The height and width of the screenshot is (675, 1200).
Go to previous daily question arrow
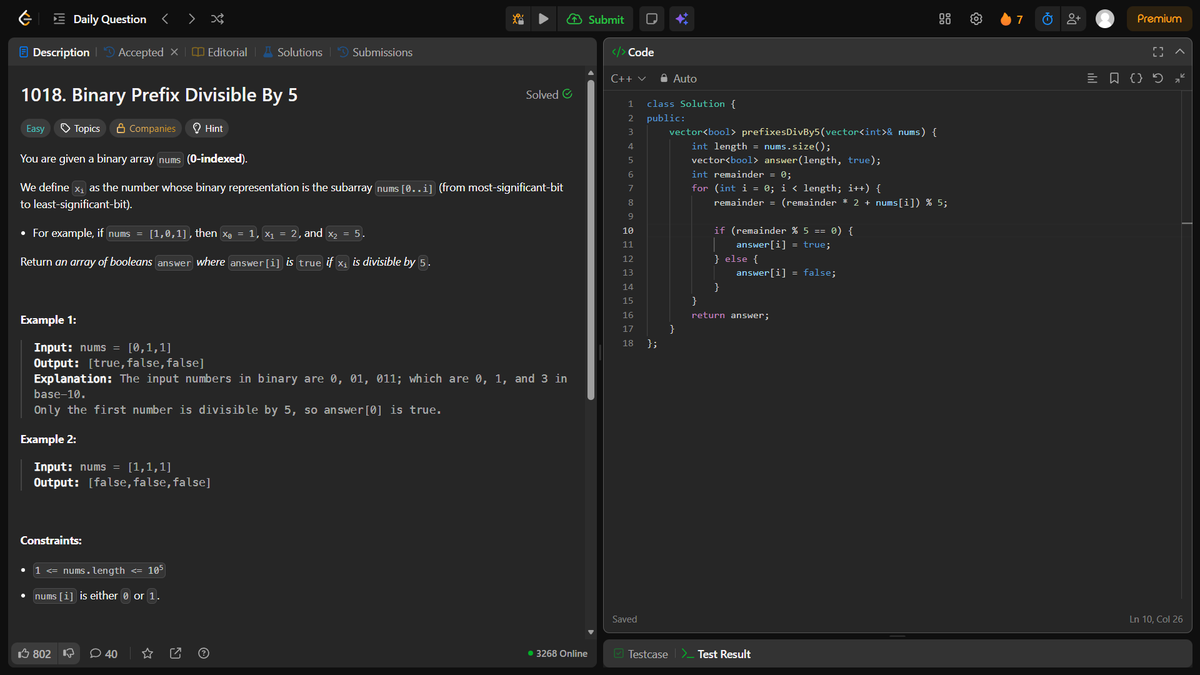point(167,19)
